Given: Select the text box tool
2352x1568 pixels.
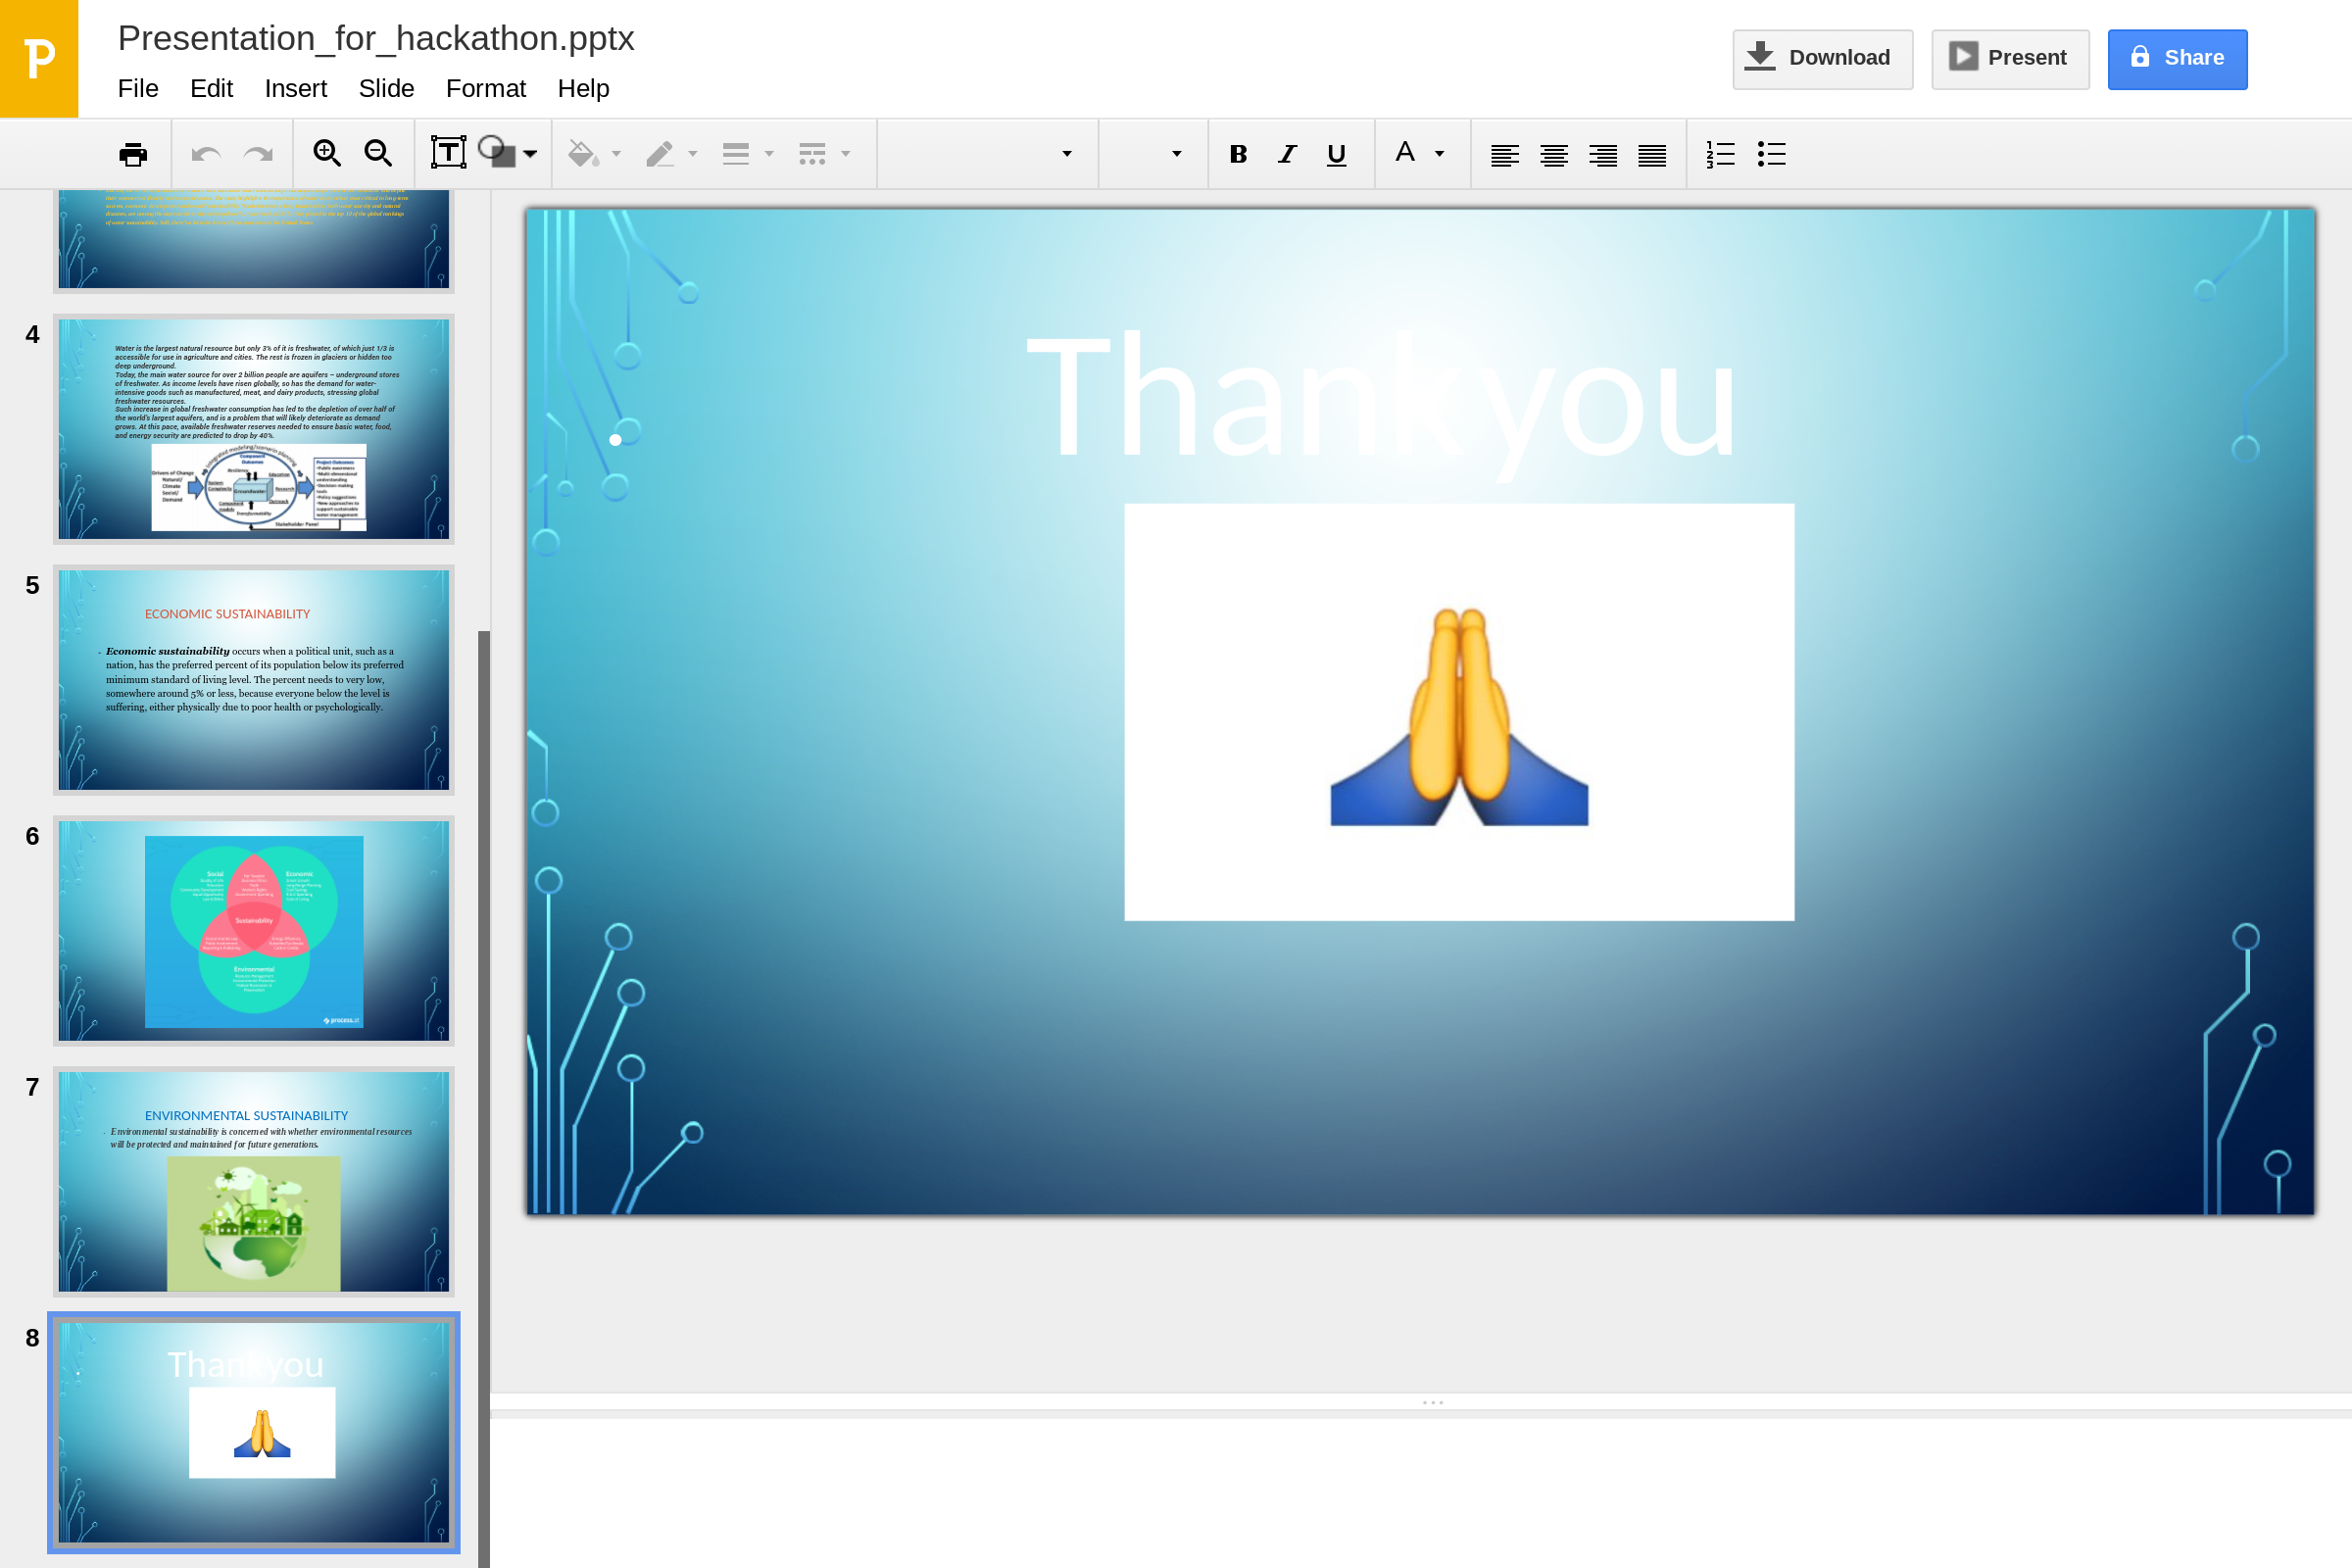Looking at the screenshot, I should [x=448, y=153].
